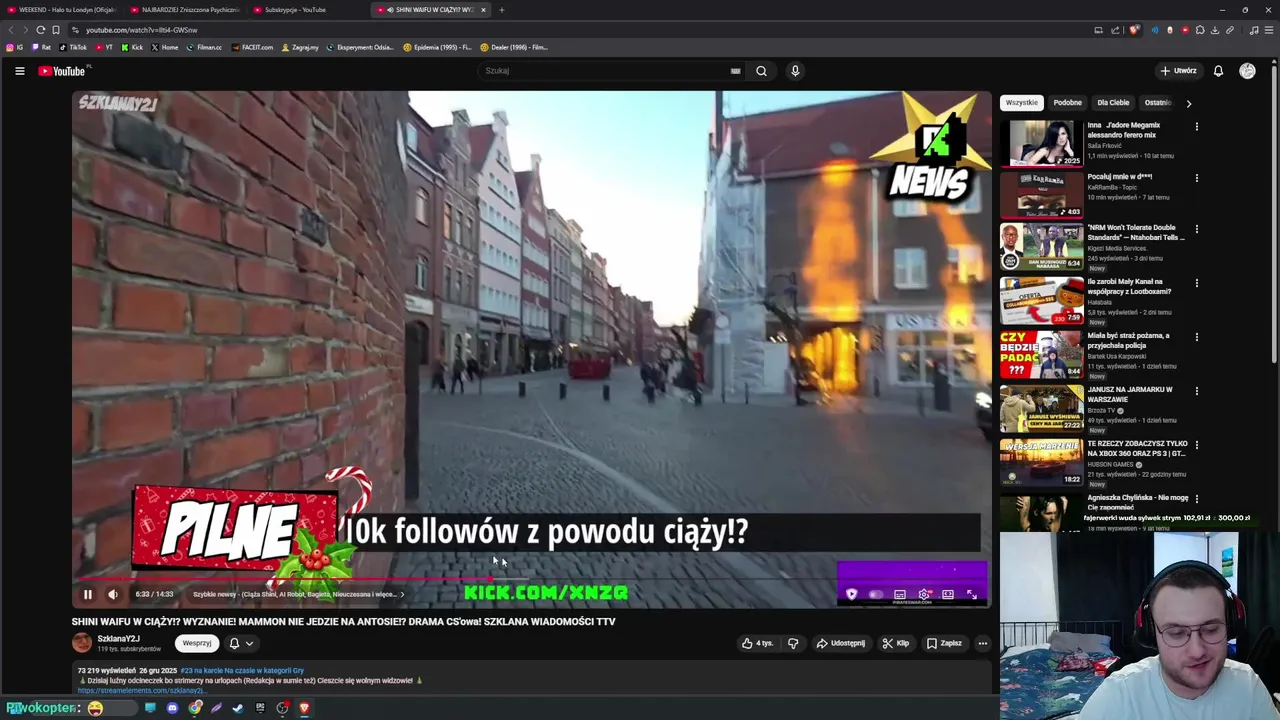This screenshot has width=1280, height=720.
Task: Open the streamelements.com link in description
Action: coord(142,690)
